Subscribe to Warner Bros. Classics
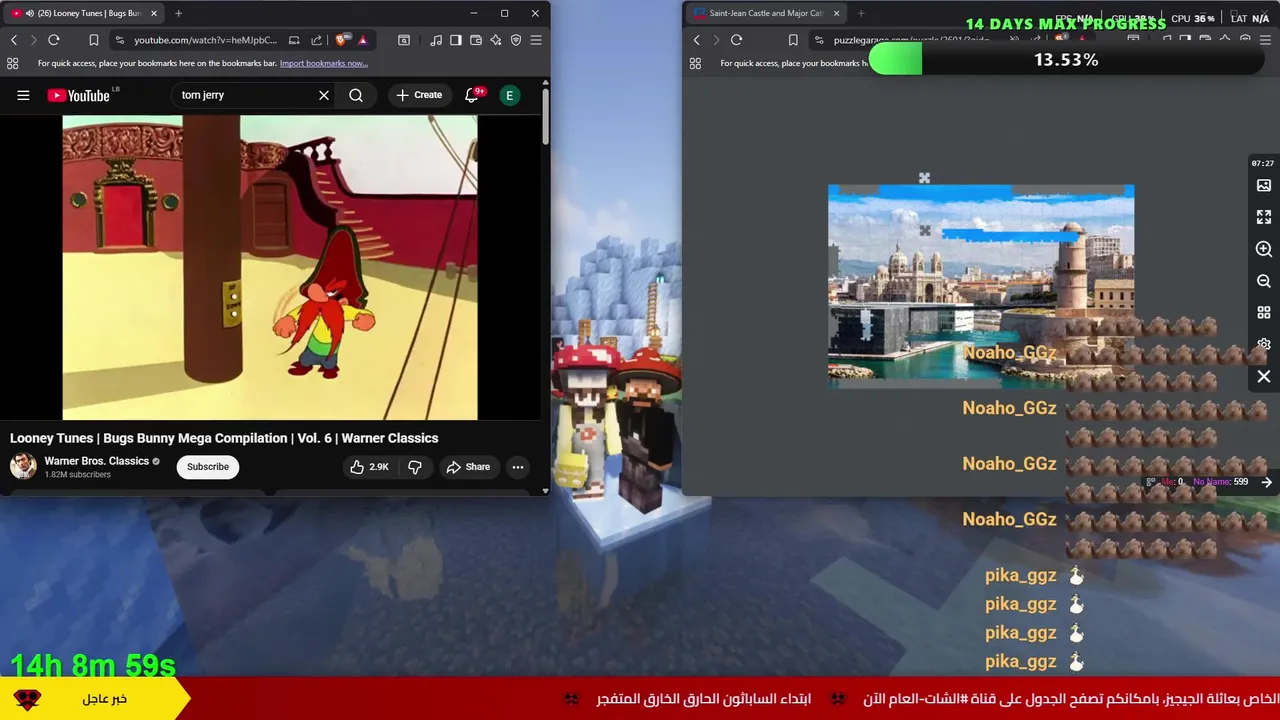Screen dimensions: 1280x720 click(208, 467)
